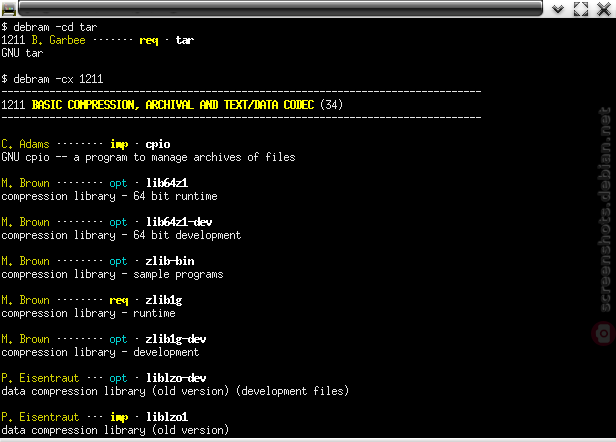Select the package name 'zlib1g'
This screenshot has height=442, width=616.
click(164, 300)
